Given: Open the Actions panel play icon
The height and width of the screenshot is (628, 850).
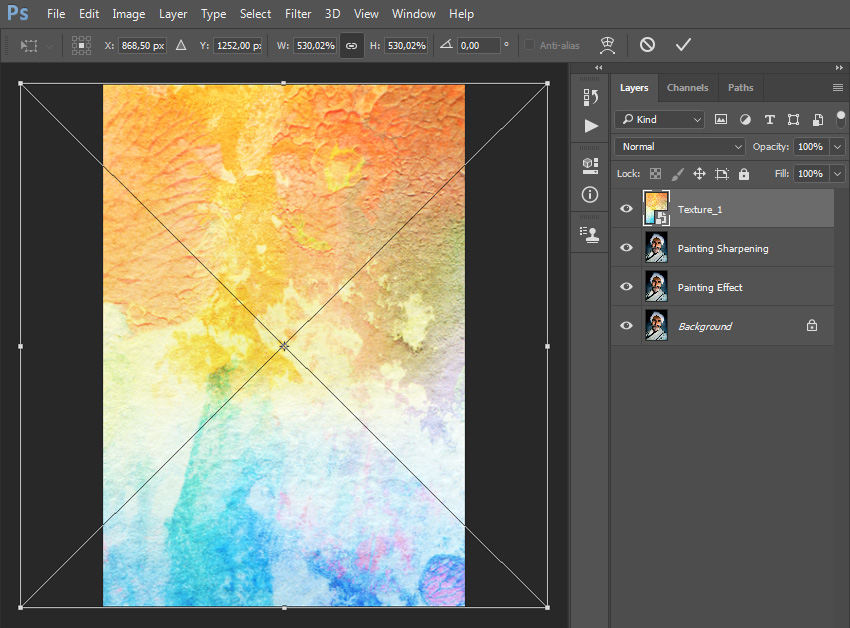Looking at the screenshot, I should [x=590, y=126].
